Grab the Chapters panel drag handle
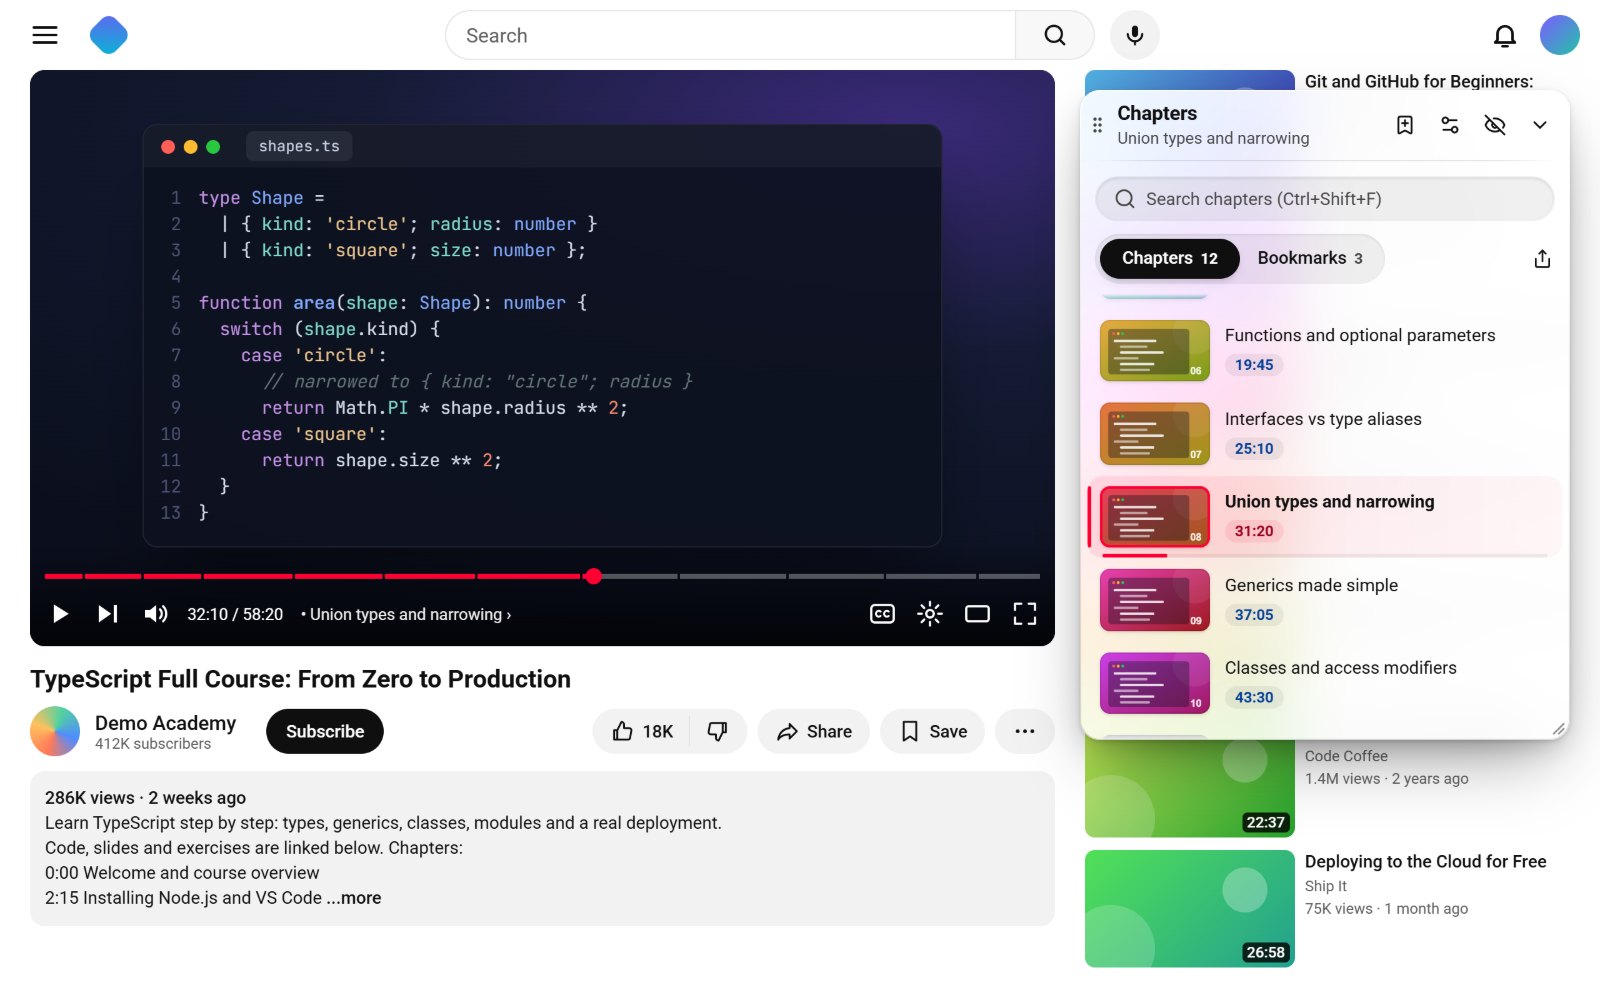 coord(1097,125)
